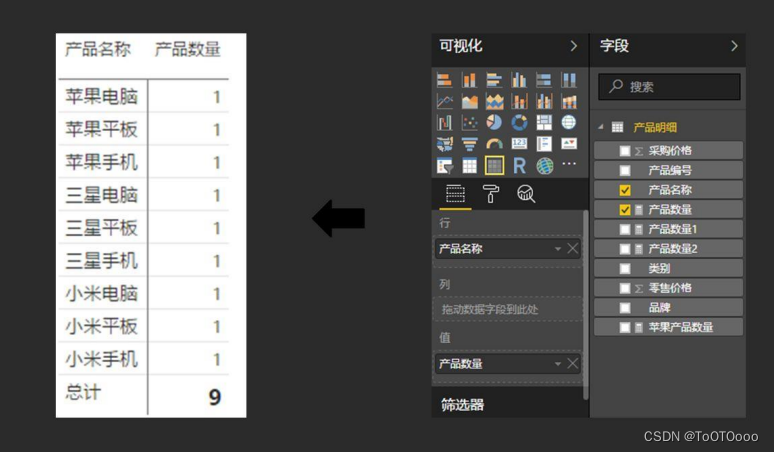Check the 苹果产品数量 measure checkbox
774x452 pixels.
pyautogui.click(x=625, y=327)
